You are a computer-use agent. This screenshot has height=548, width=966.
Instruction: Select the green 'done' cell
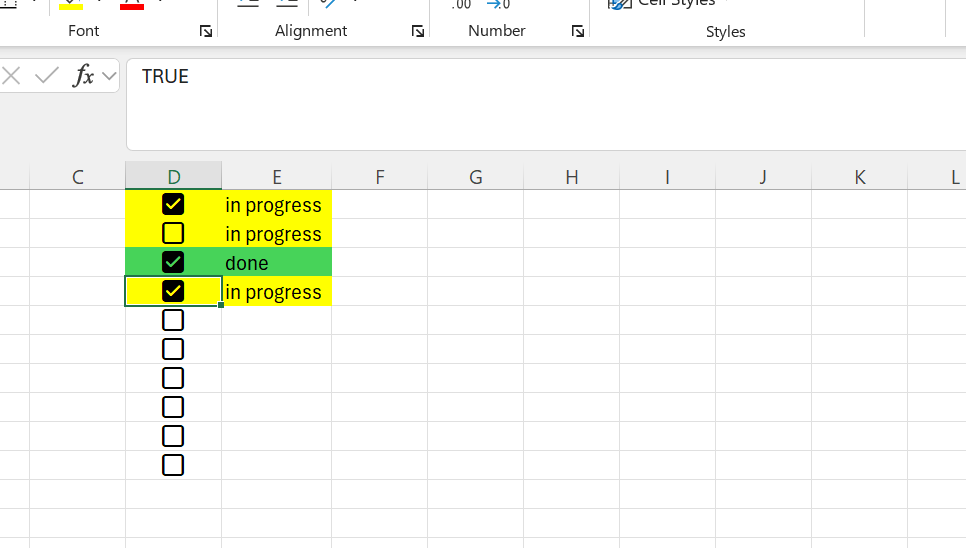click(x=277, y=262)
